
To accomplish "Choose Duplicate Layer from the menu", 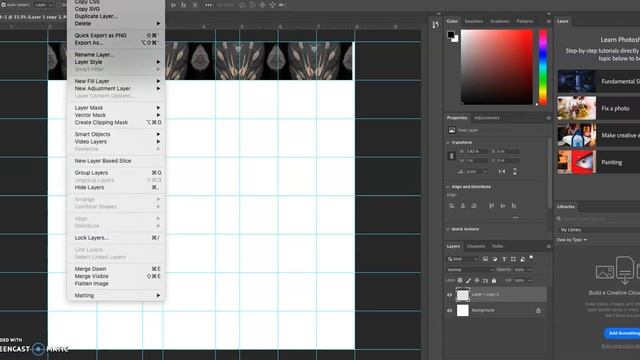I will coord(96,16).
